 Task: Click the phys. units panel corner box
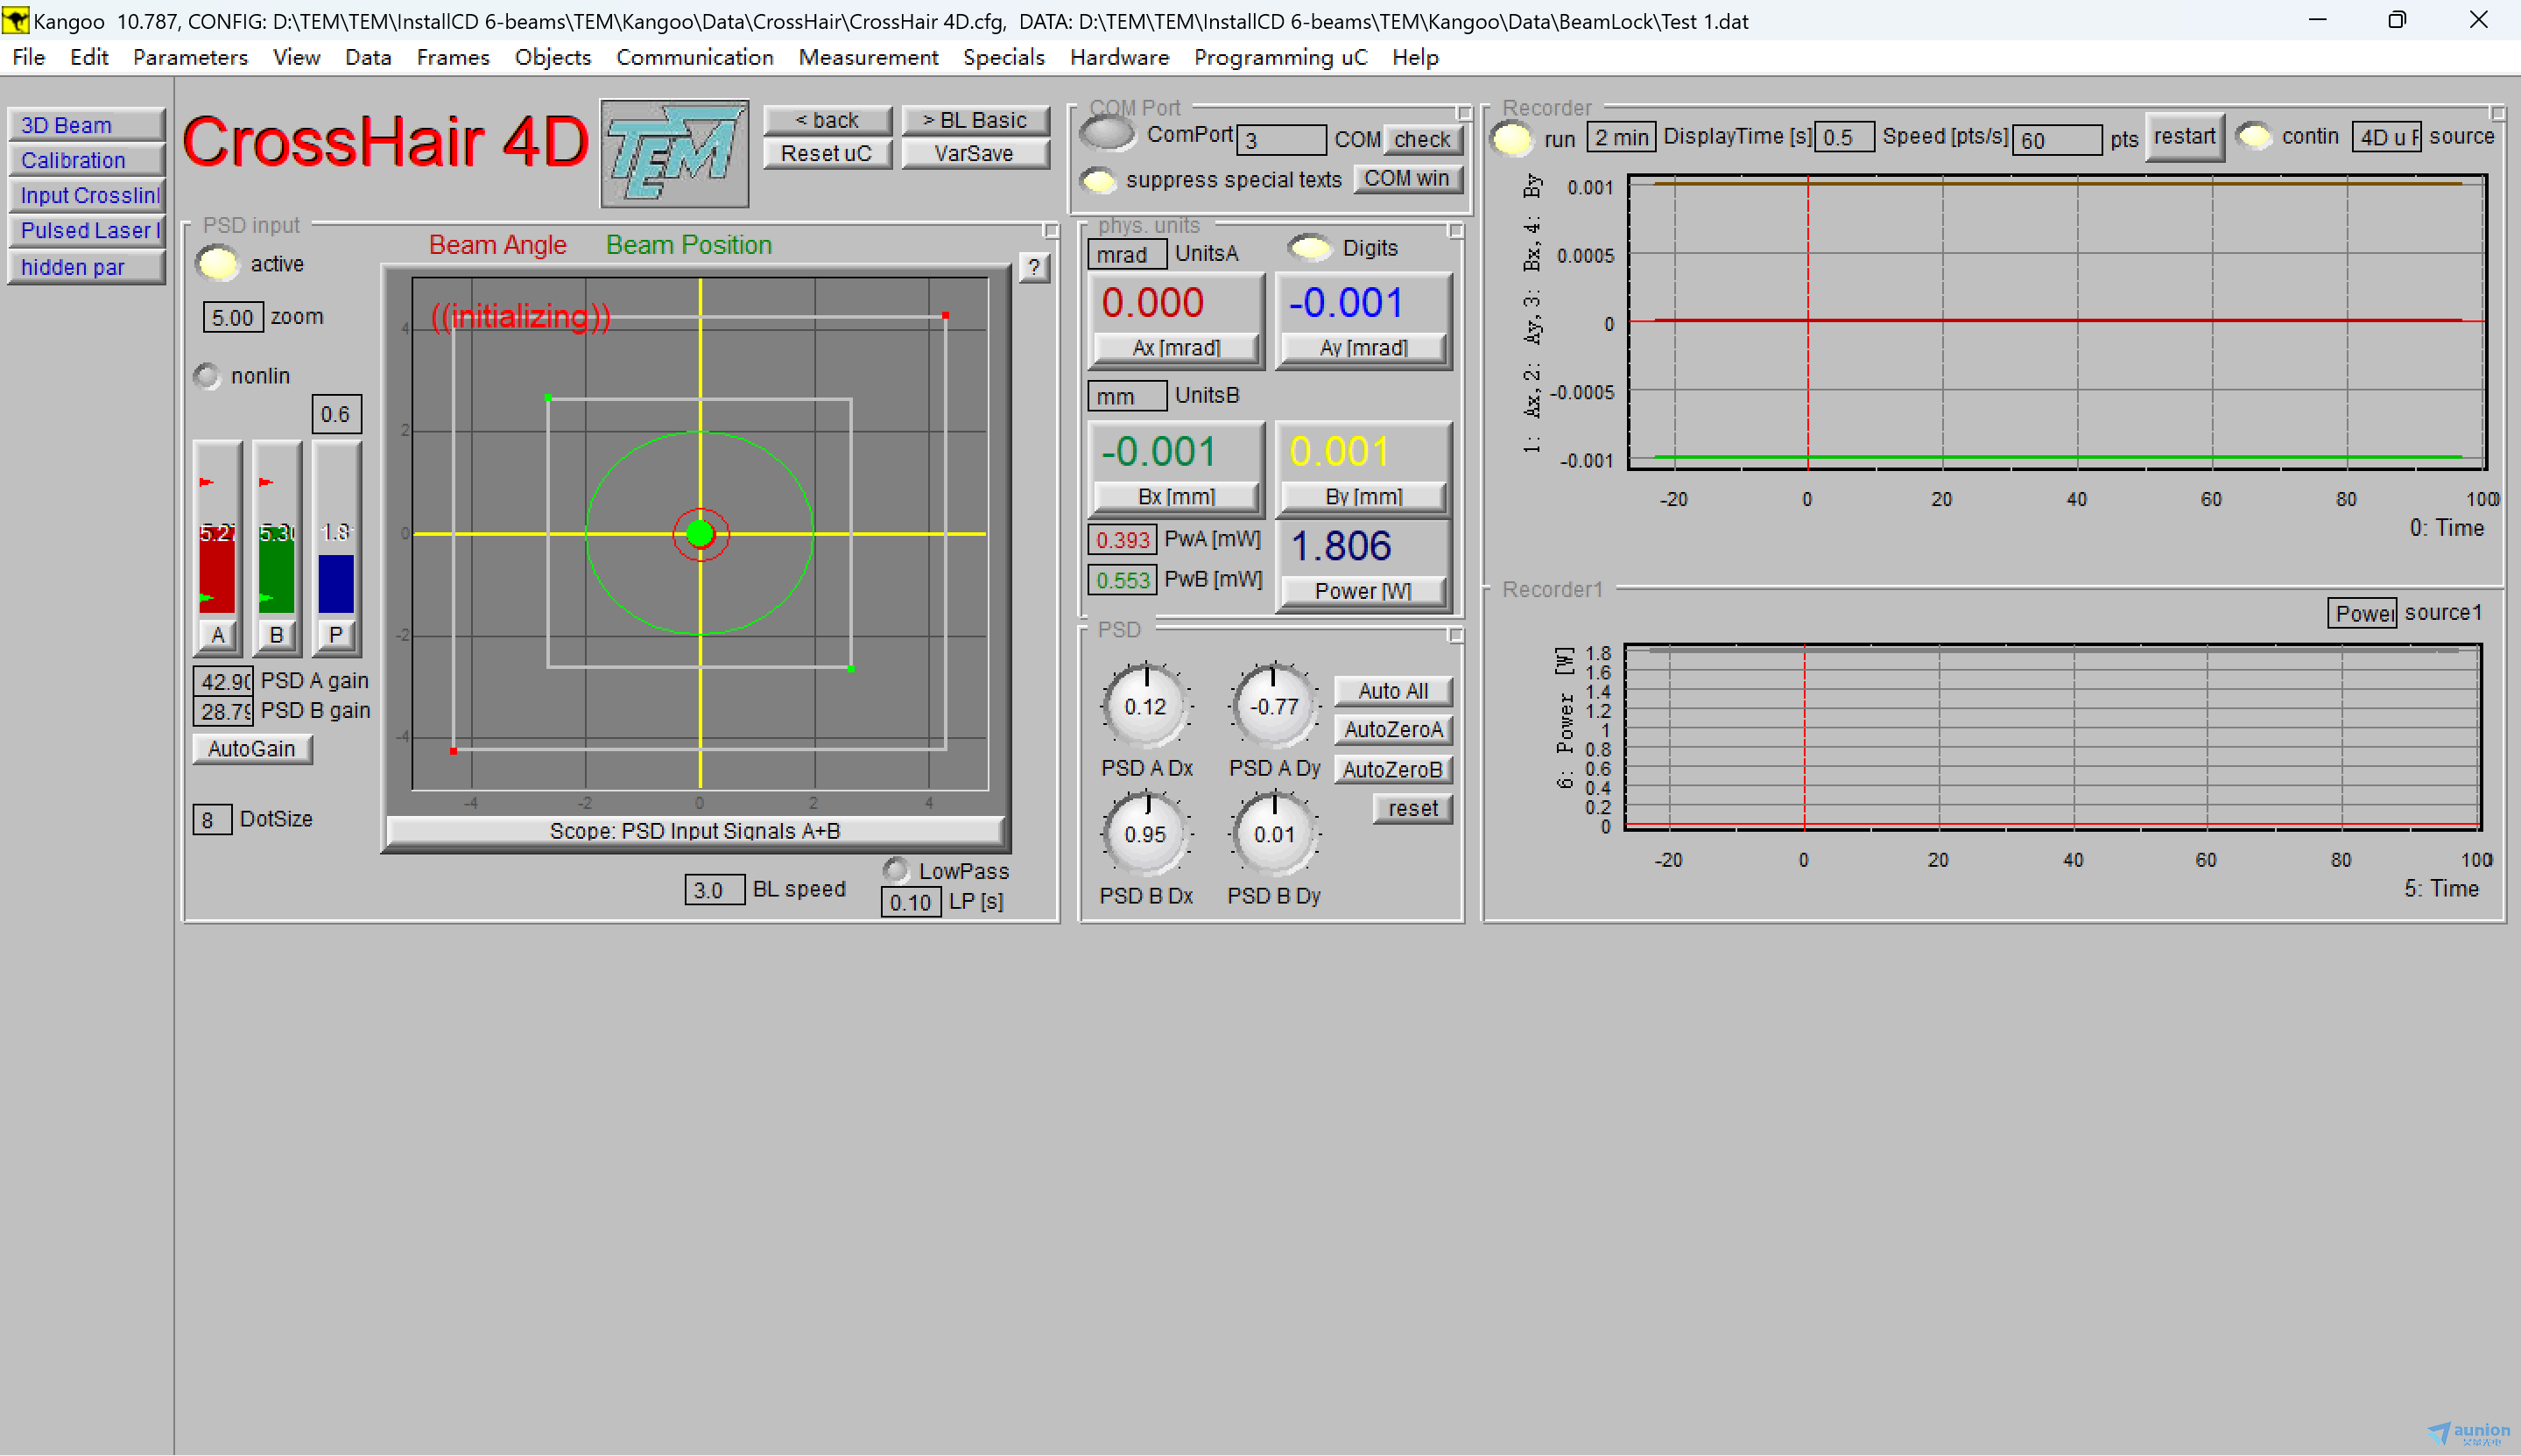[x=1456, y=231]
